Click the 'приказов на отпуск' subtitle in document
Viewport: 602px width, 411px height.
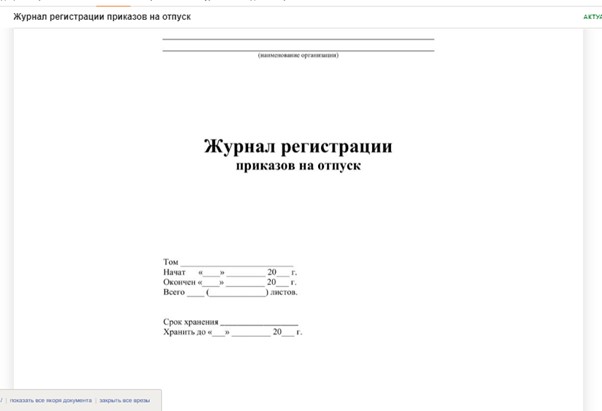(298, 166)
